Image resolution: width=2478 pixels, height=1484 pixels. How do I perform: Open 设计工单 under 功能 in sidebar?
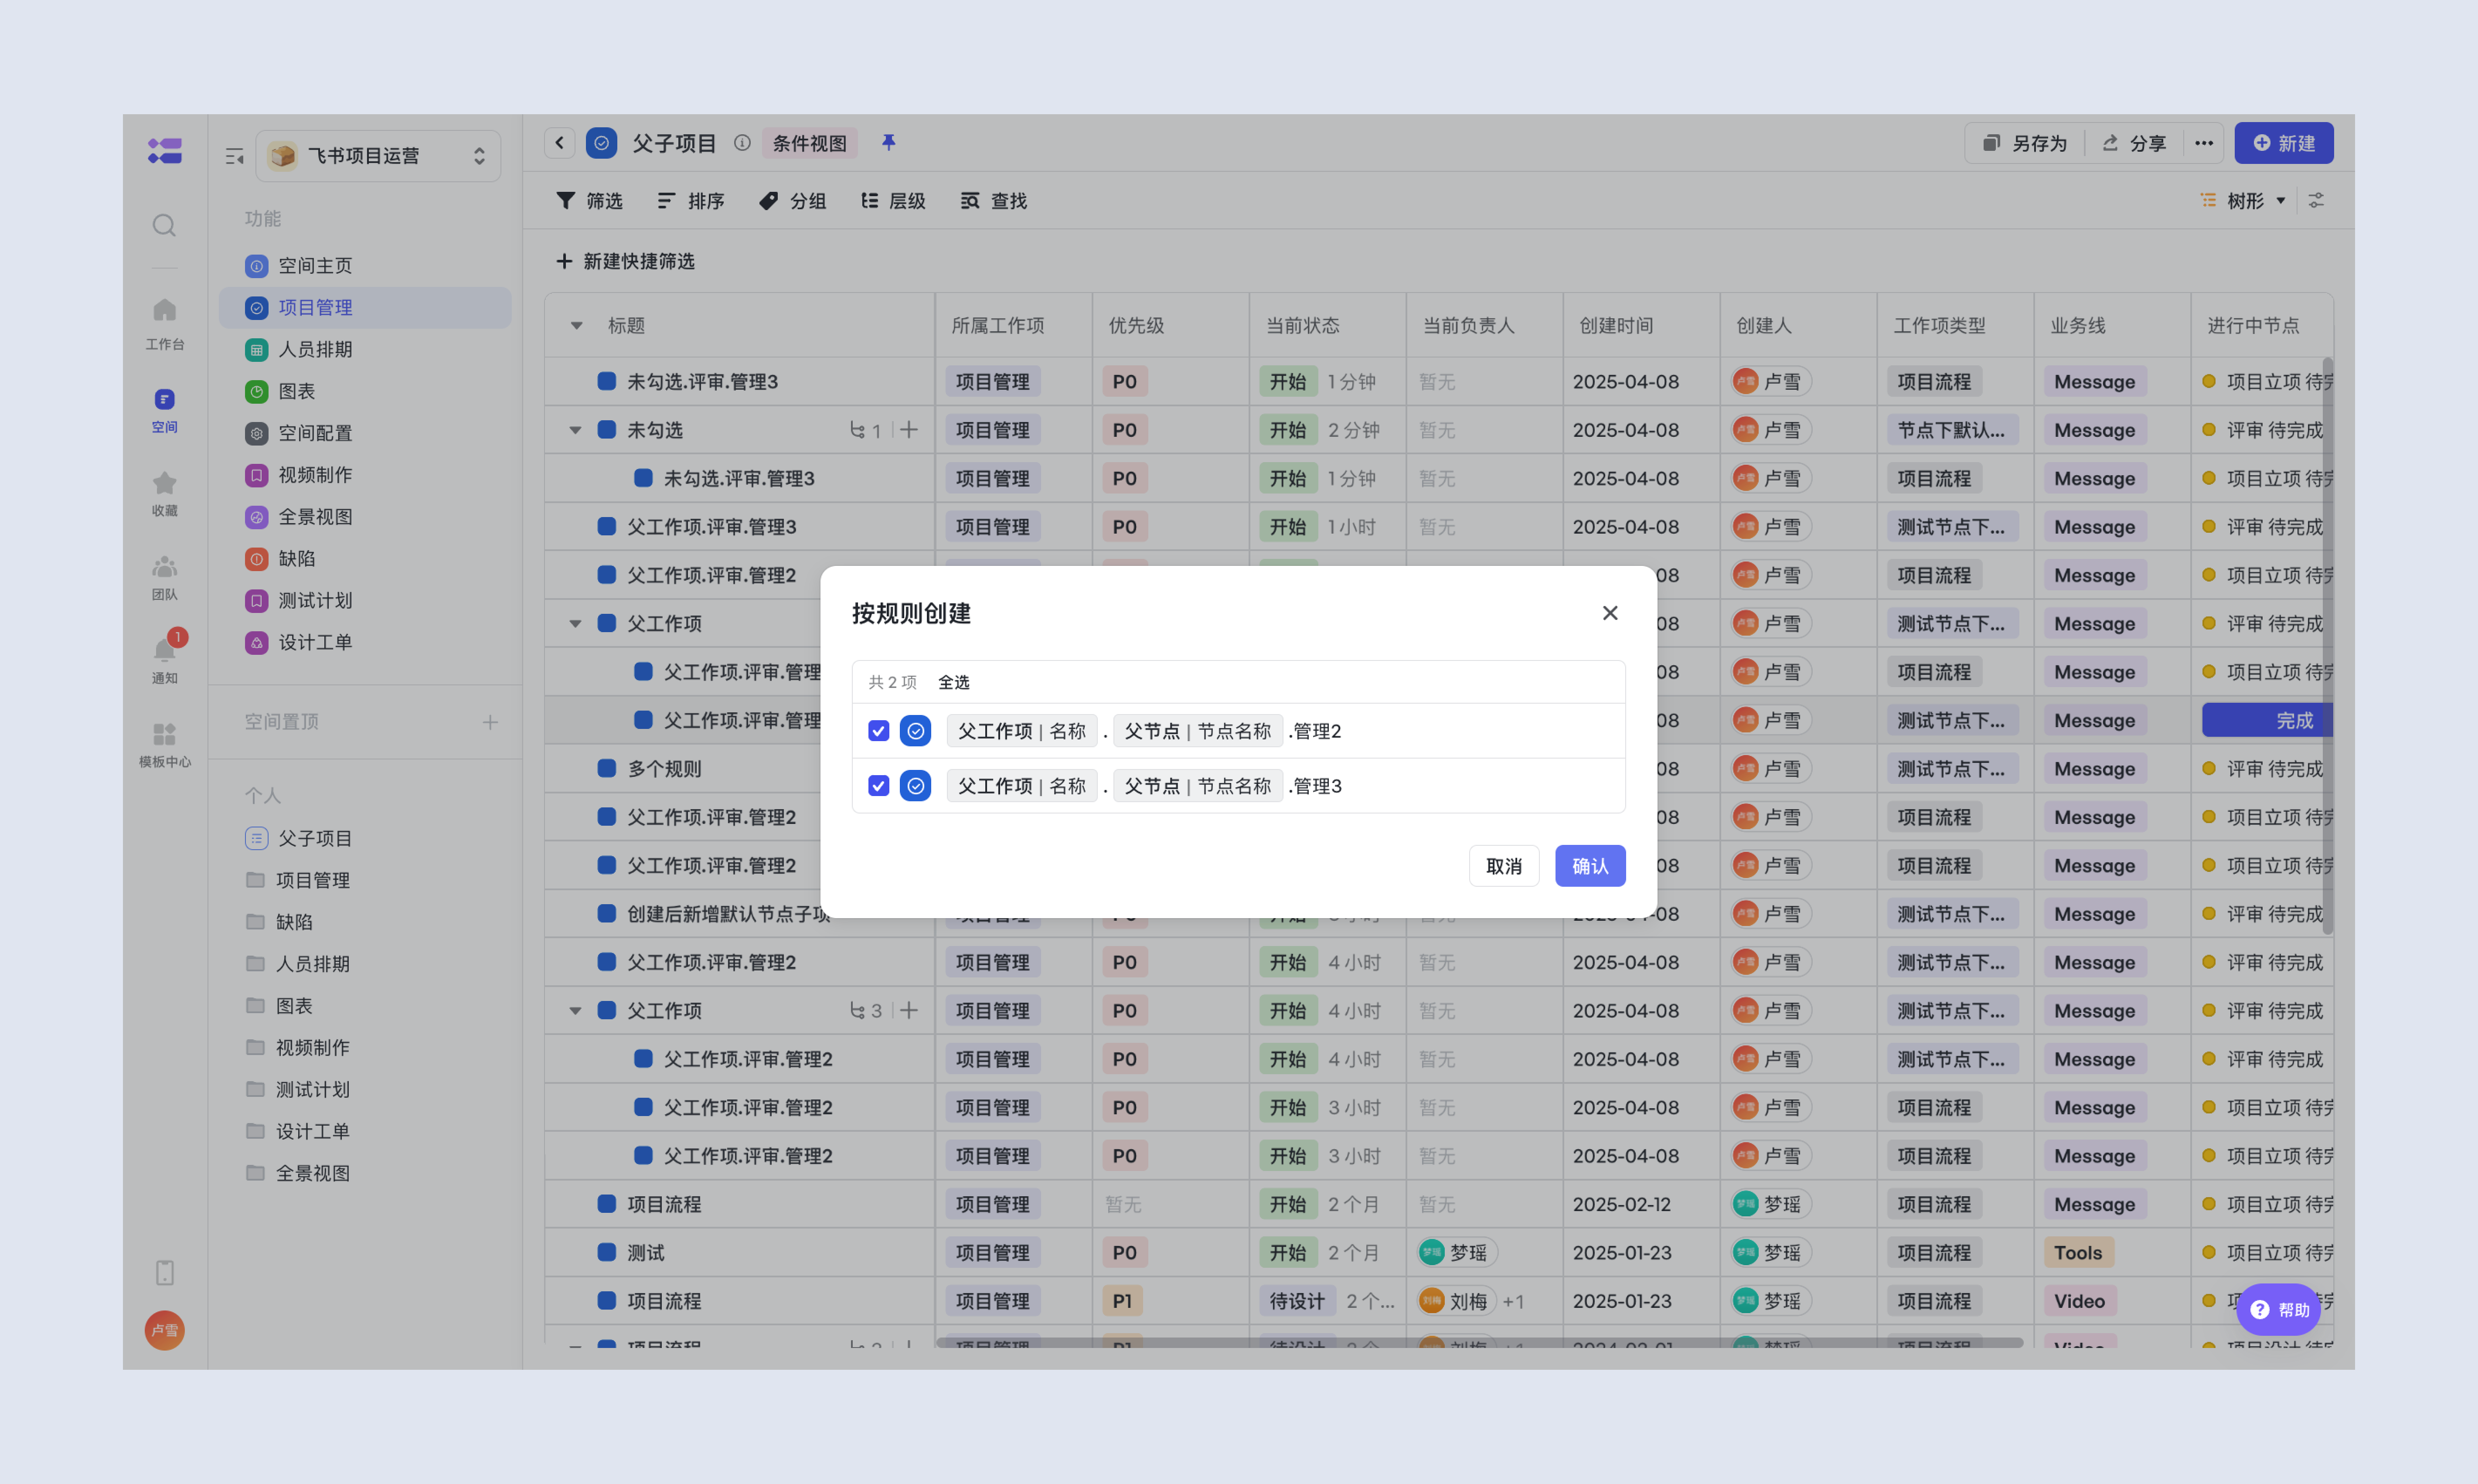tap(365, 643)
